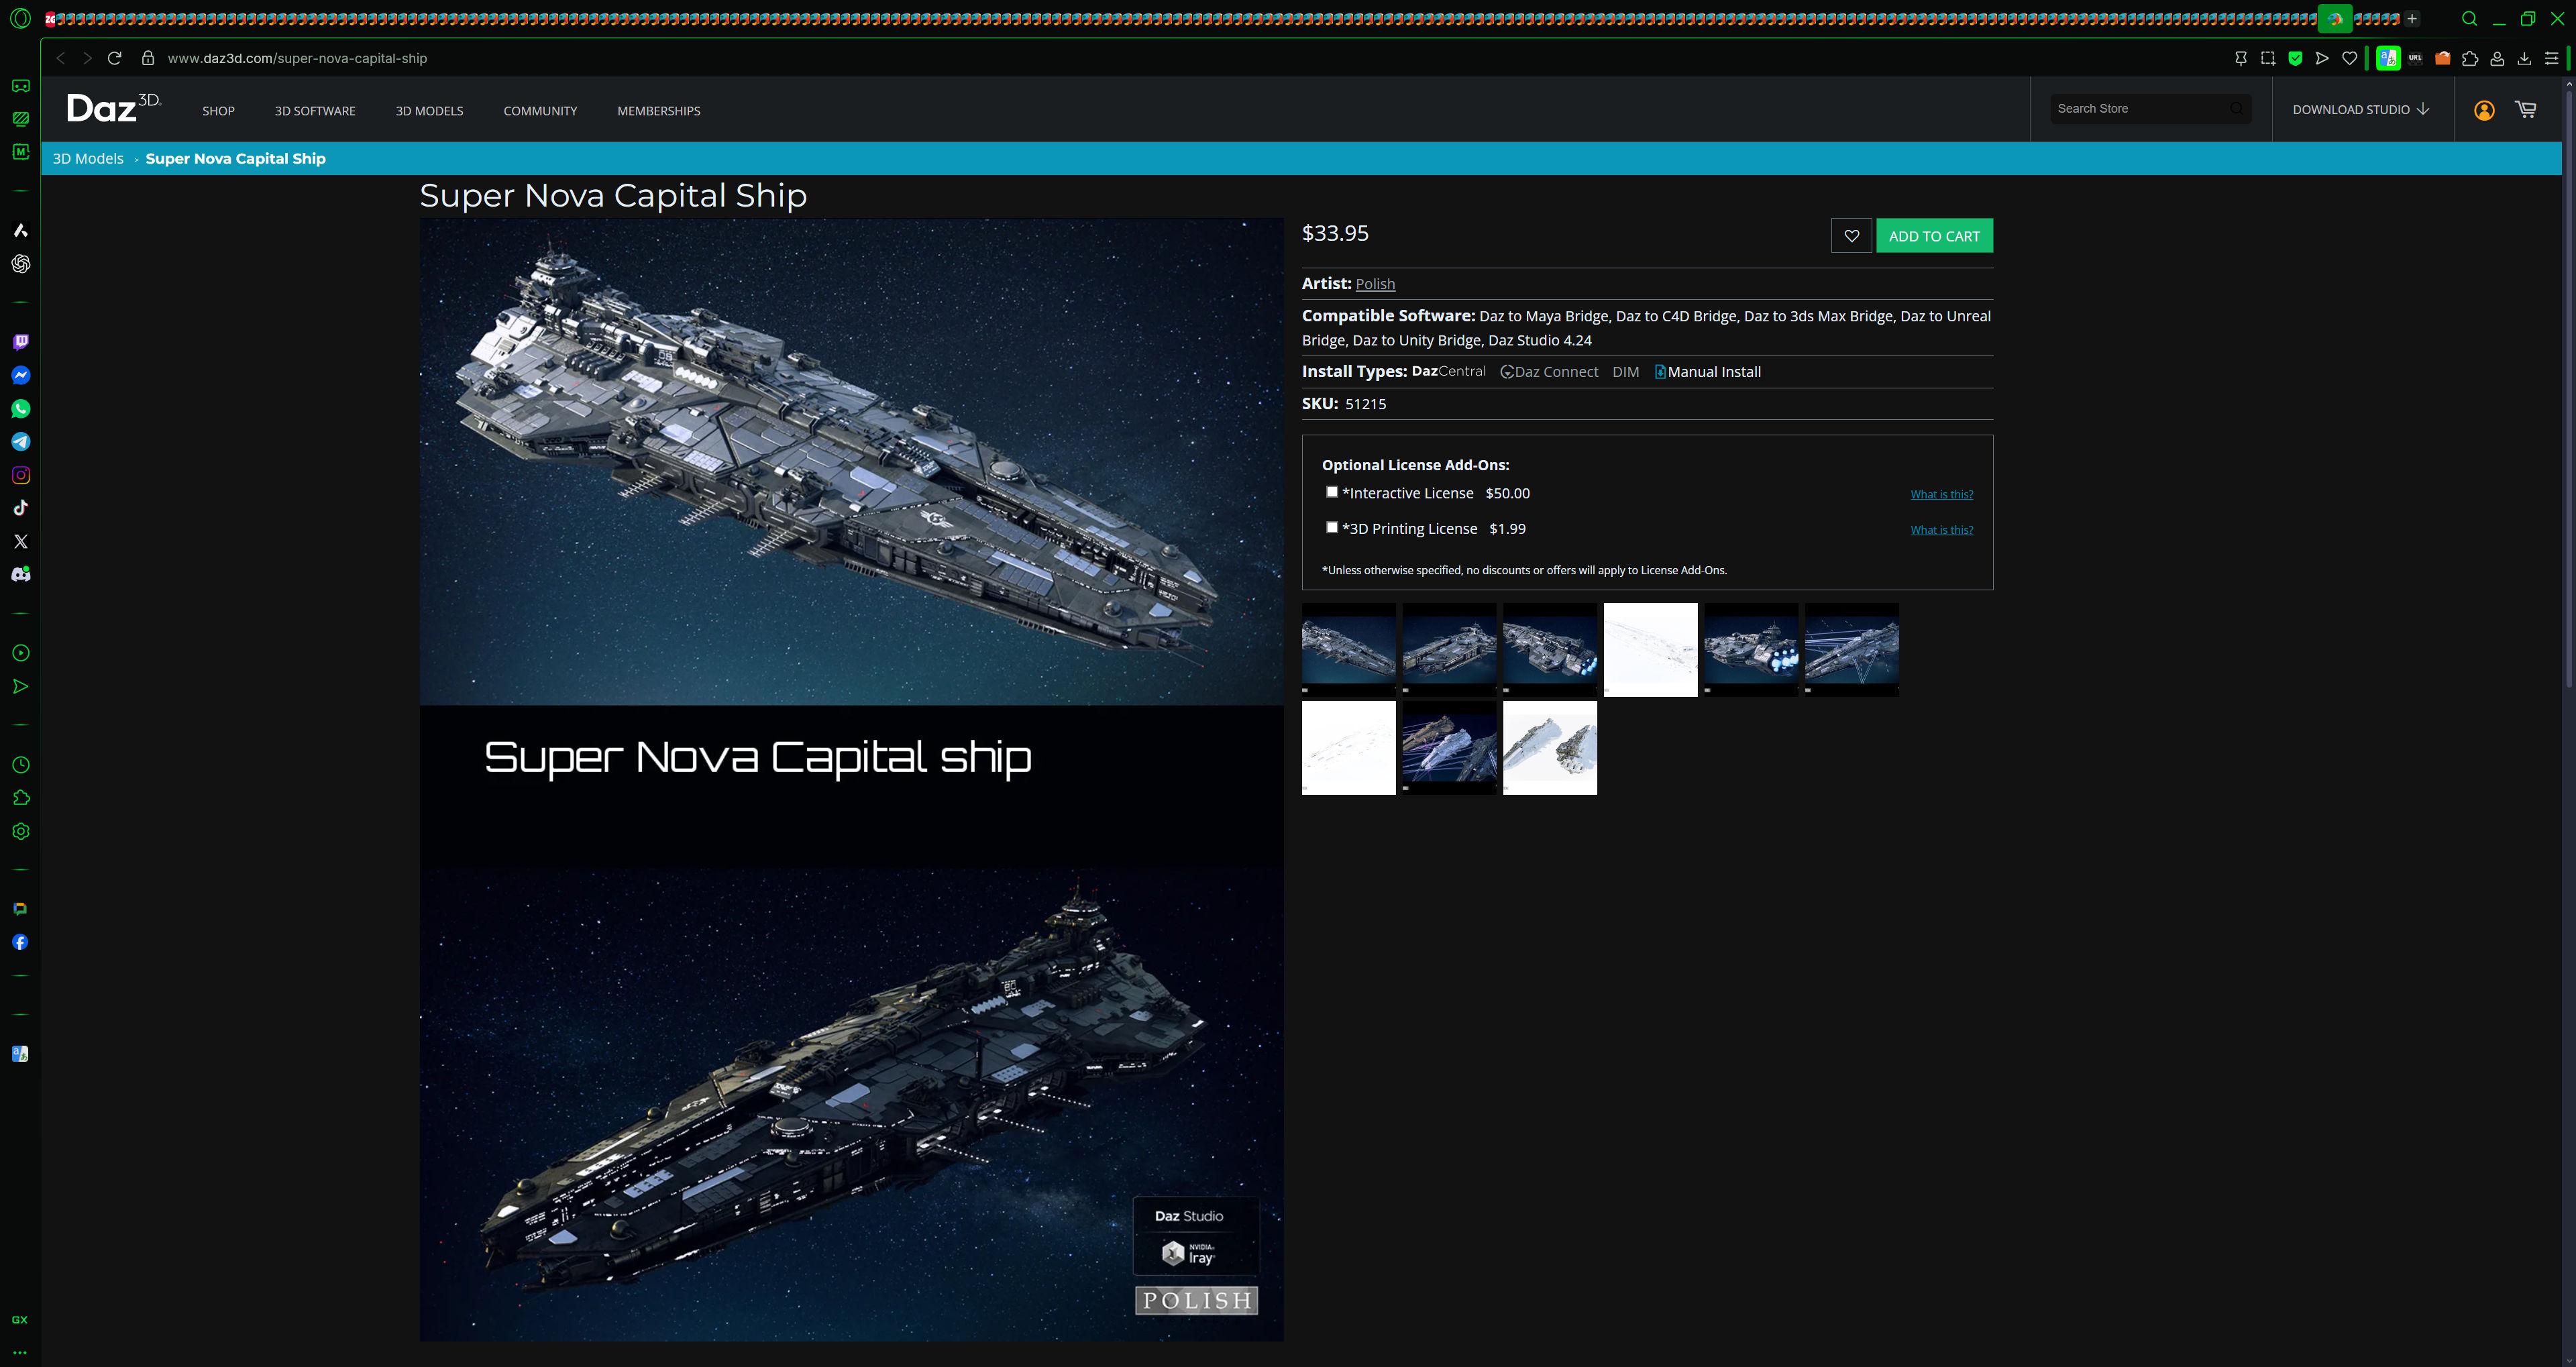Open the MEMBERSHIPS menu
The height and width of the screenshot is (1367, 2576).
[658, 111]
